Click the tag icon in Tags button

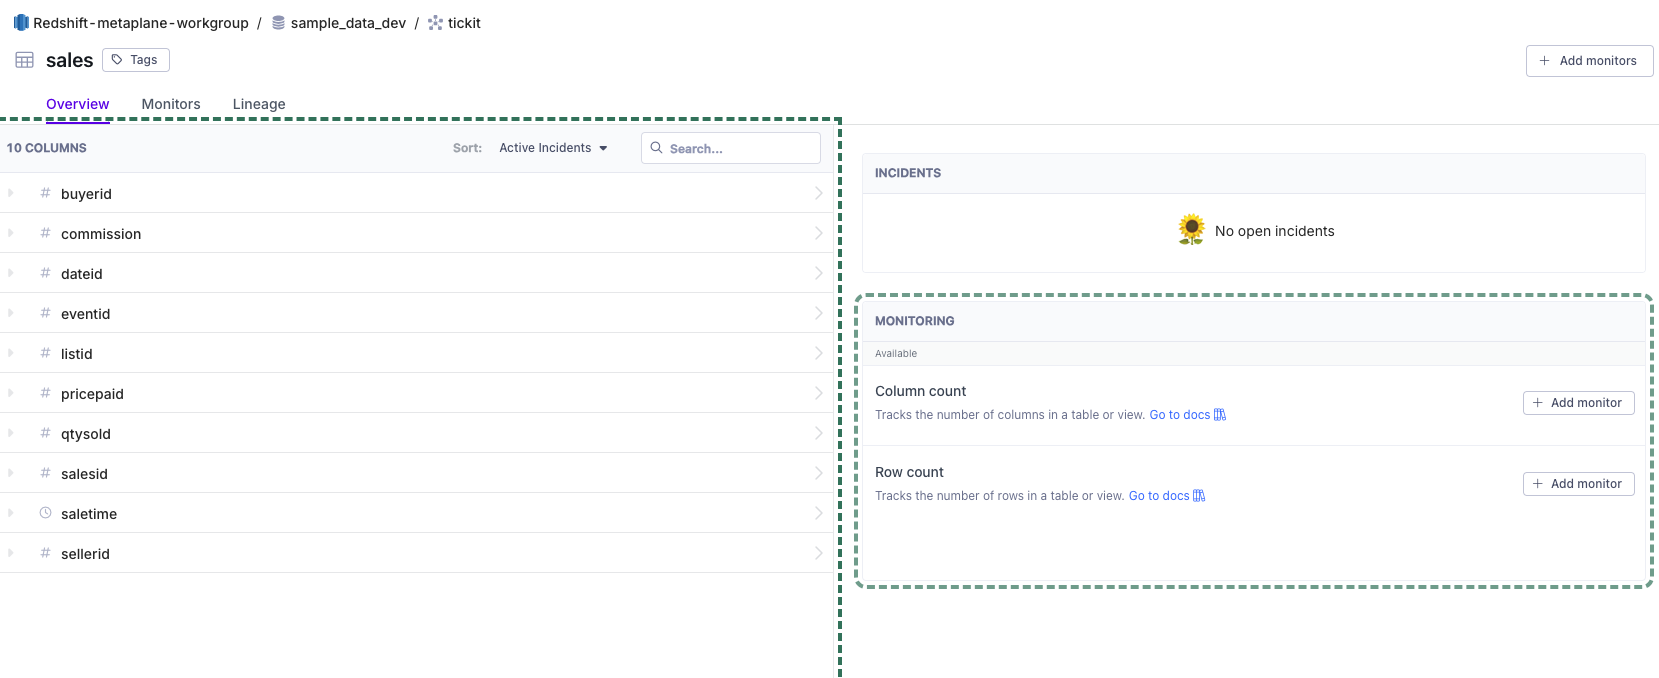tap(117, 60)
